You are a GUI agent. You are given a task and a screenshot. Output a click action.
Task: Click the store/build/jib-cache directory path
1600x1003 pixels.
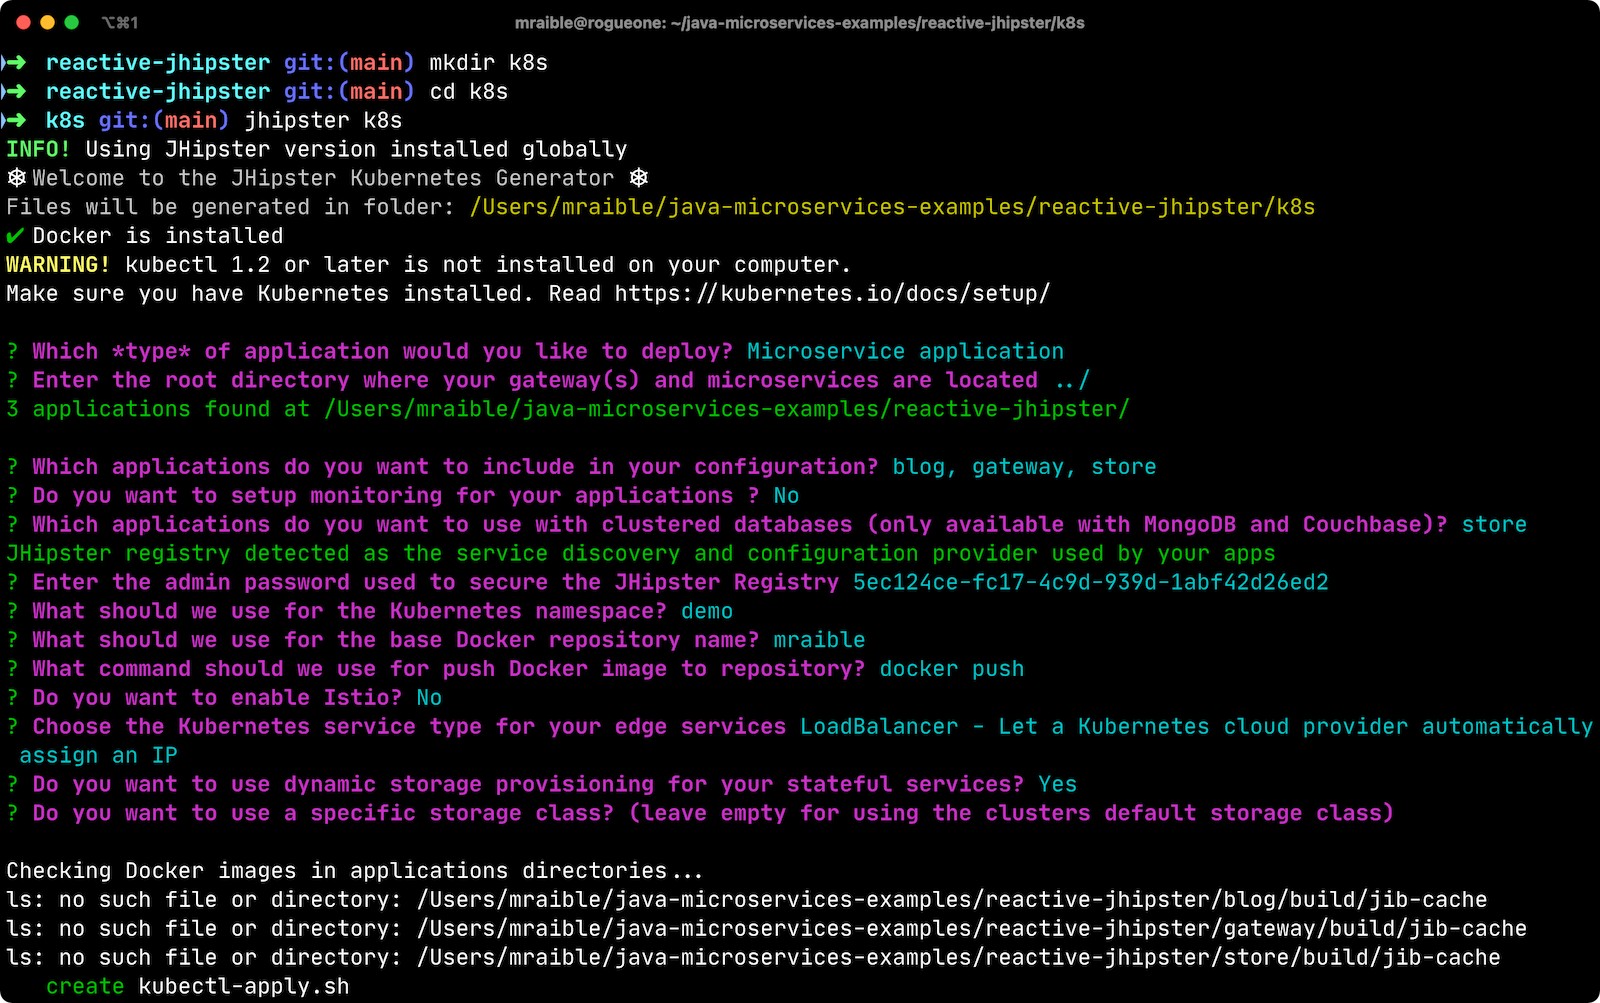[x=958, y=958]
